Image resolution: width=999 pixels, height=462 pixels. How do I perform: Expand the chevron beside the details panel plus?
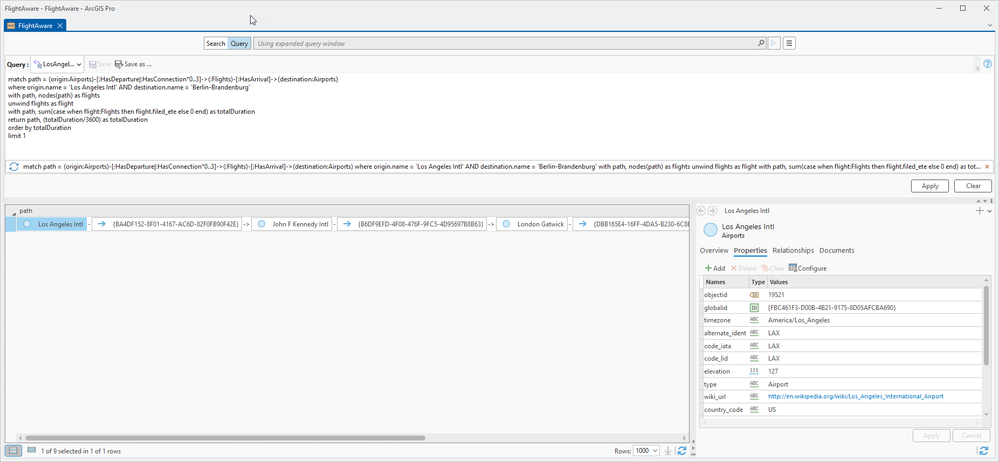click(x=989, y=211)
